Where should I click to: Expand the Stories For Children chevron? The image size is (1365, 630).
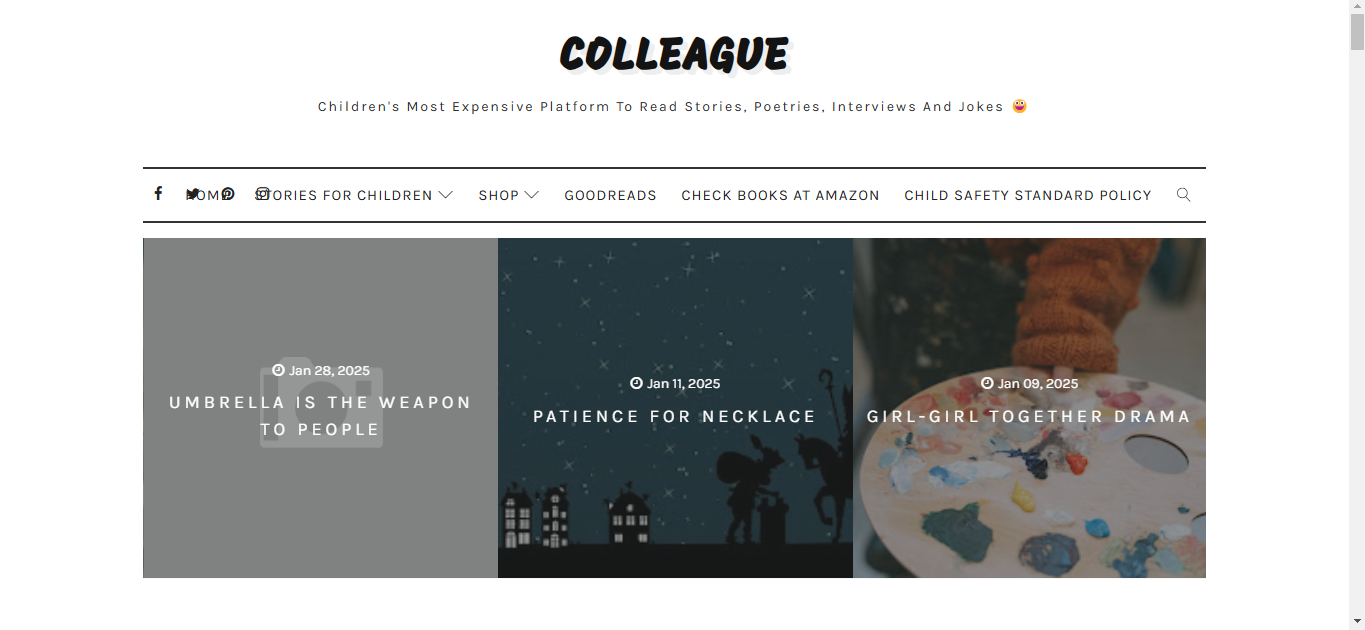click(446, 195)
